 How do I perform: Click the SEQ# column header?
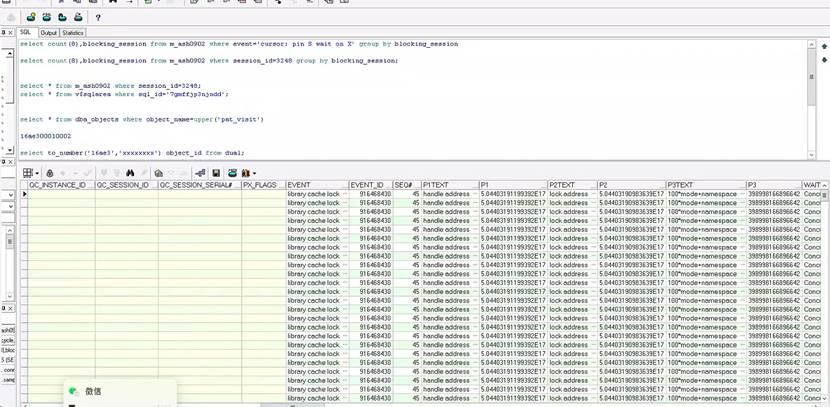pyautogui.click(x=407, y=185)
